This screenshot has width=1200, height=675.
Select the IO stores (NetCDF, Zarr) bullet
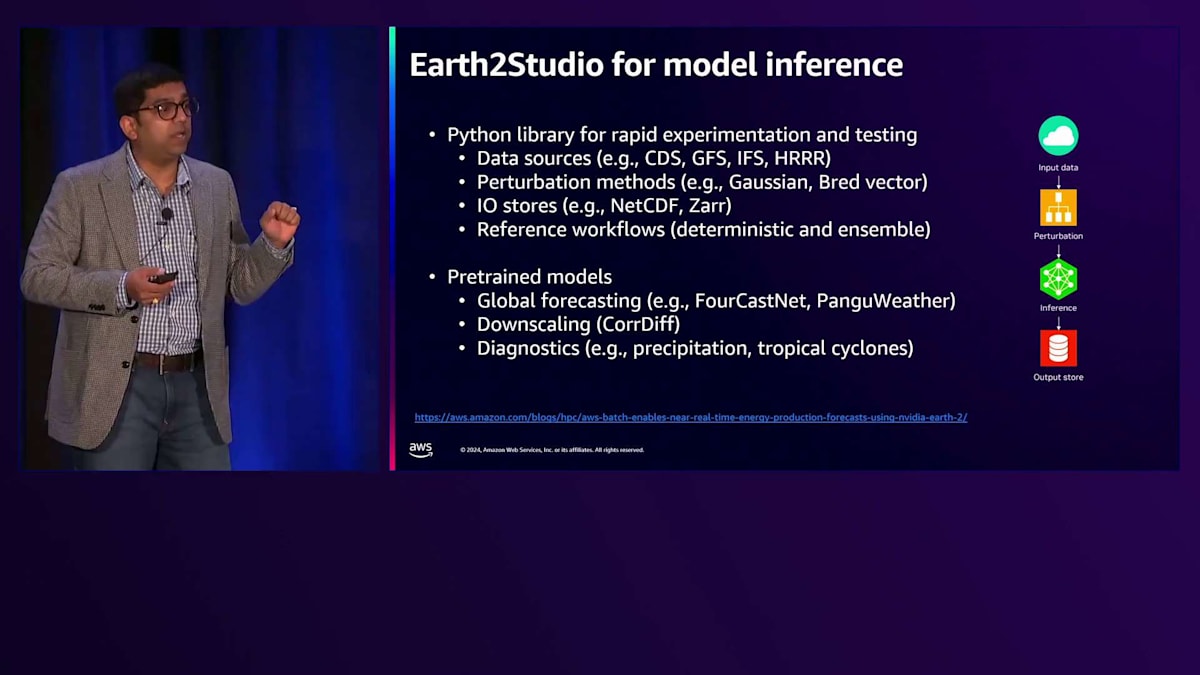(x=604, y=206)
